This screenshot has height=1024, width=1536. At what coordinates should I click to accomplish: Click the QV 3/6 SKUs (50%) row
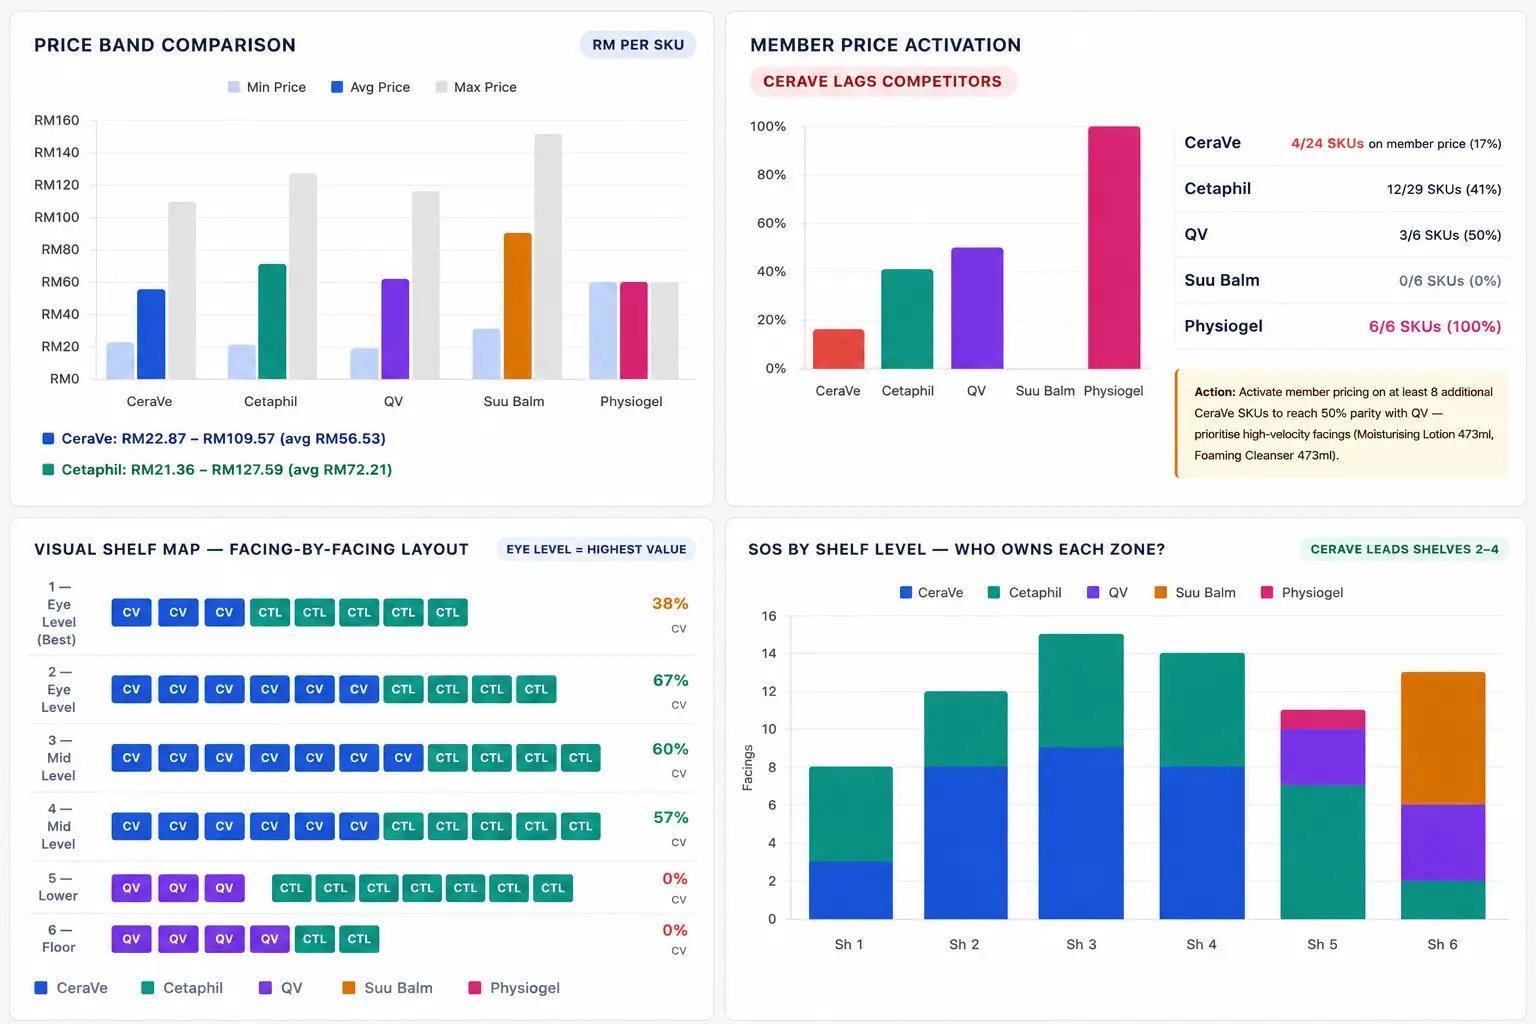1342,235
